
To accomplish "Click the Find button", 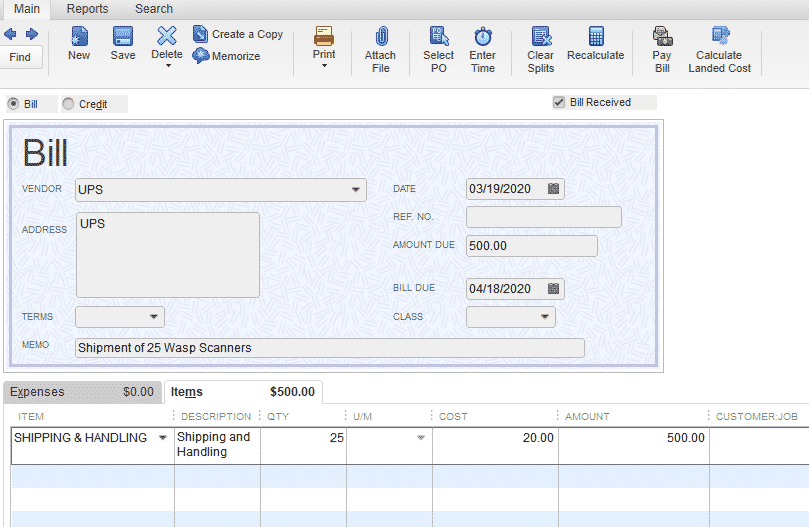I will pos(20,57).
